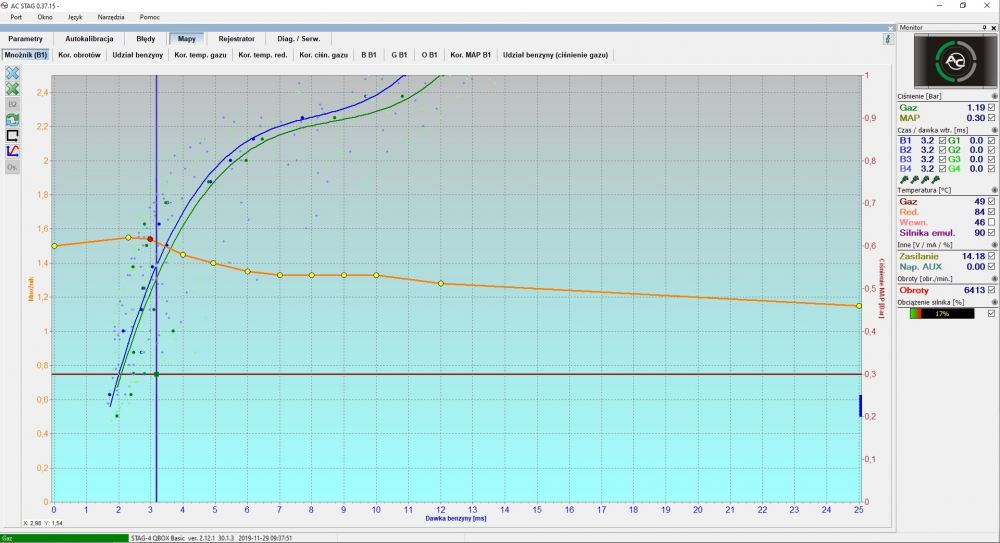1000x543 pixels.
Task: Select Udział benzyny (ciśnienie gazu) map
Action: click(x=555, y=55)
